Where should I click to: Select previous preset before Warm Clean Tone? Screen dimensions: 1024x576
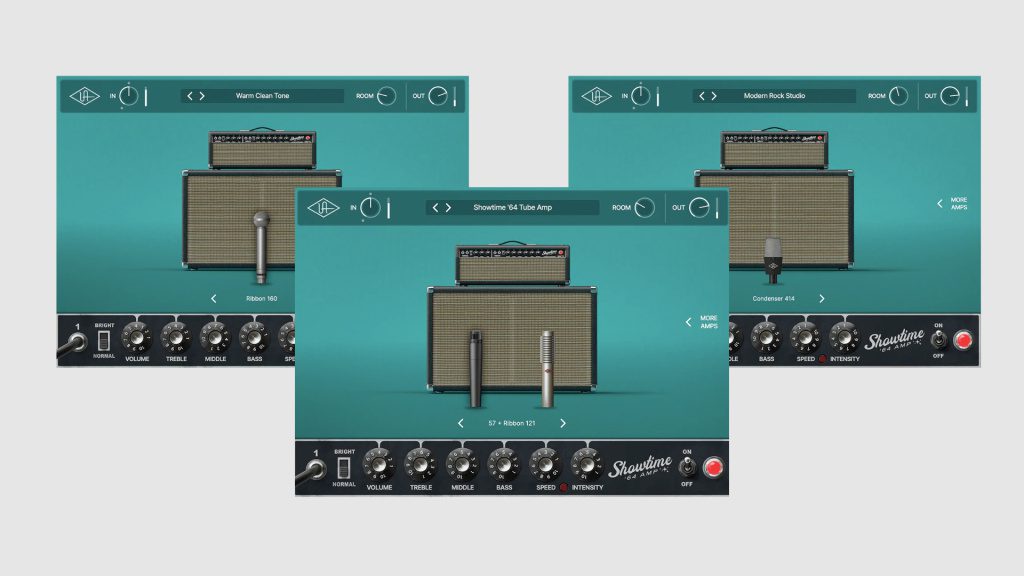[190, 96]
